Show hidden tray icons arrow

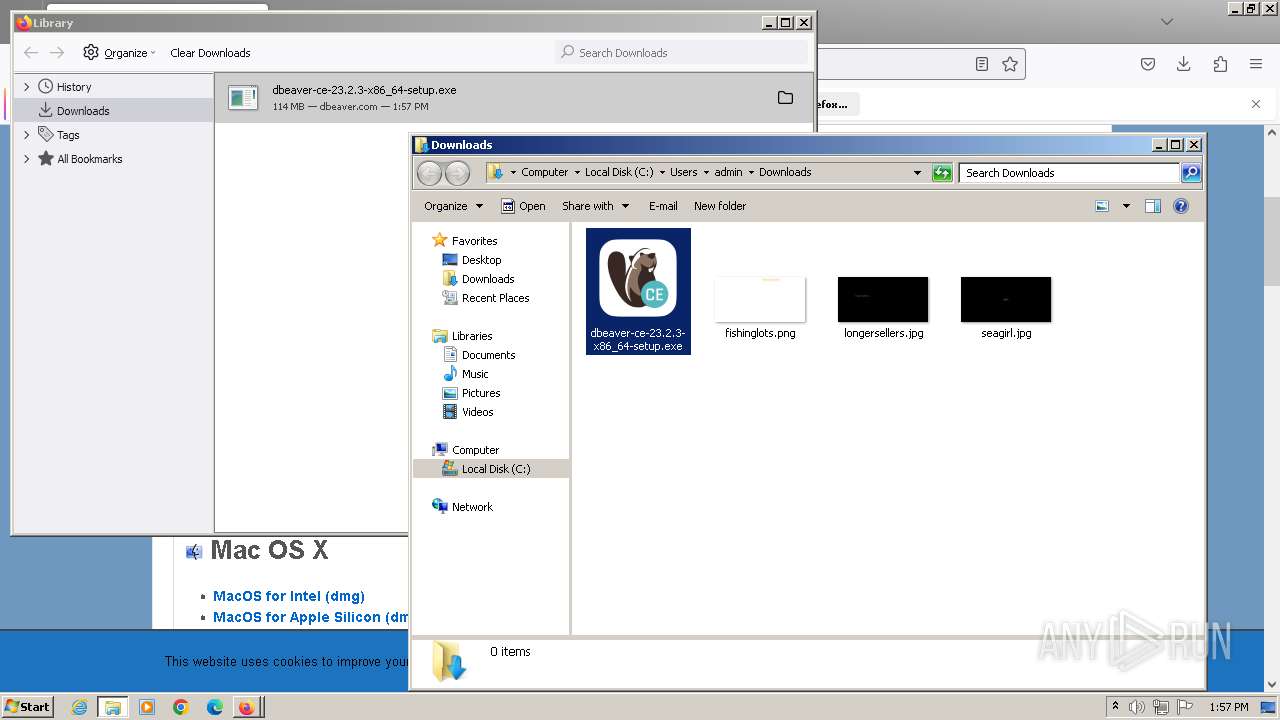(x=1115, y=707)
